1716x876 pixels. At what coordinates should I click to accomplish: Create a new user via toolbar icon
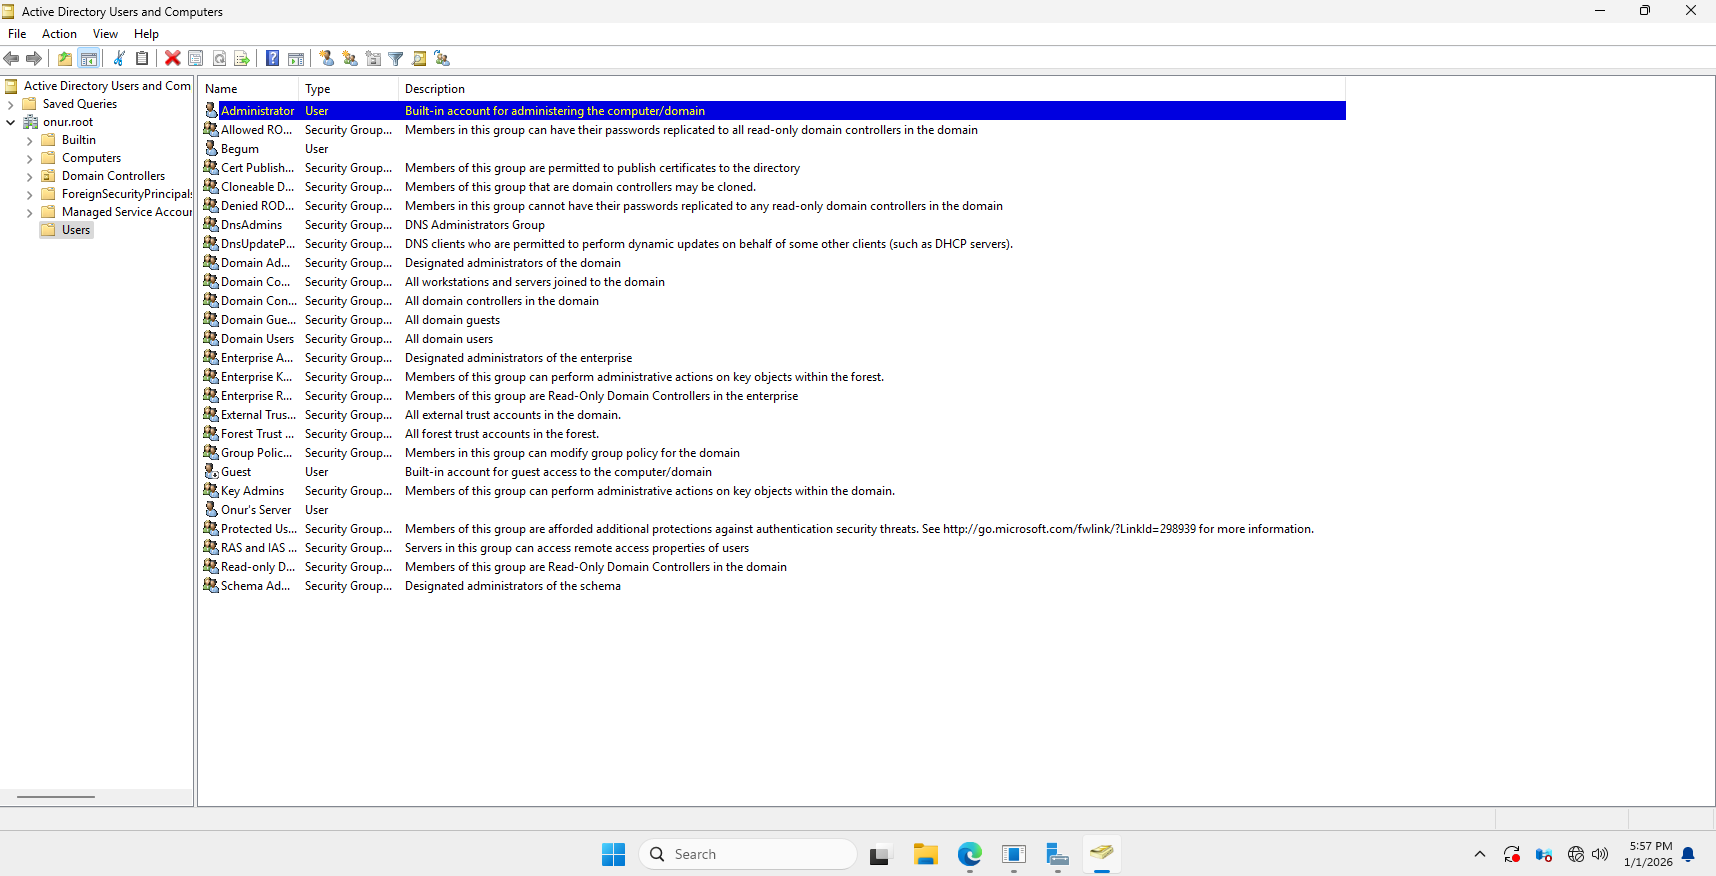pyautogui.click(x=327, y=59)
